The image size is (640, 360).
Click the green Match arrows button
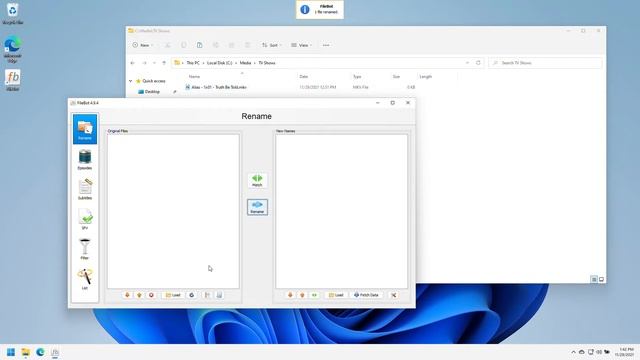click(257, 180)
